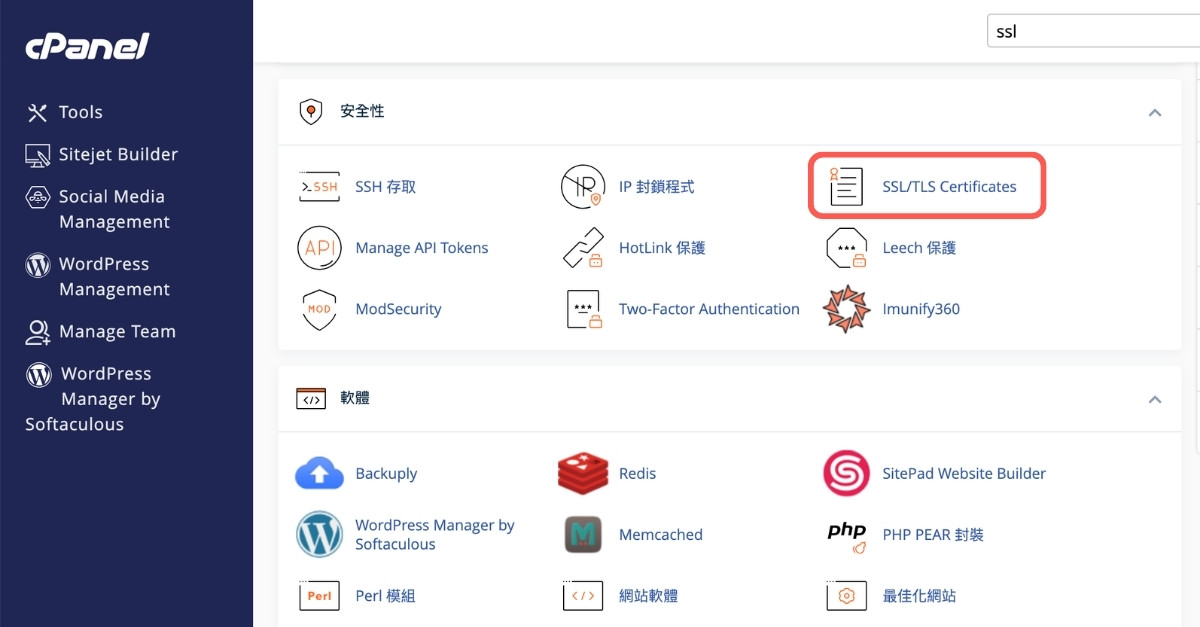Click the Manage API Tokens link

point(422,248)
